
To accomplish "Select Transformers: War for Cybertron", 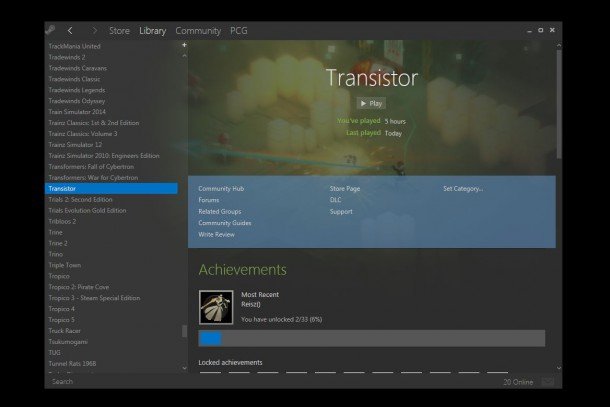I will pos(93,178).
